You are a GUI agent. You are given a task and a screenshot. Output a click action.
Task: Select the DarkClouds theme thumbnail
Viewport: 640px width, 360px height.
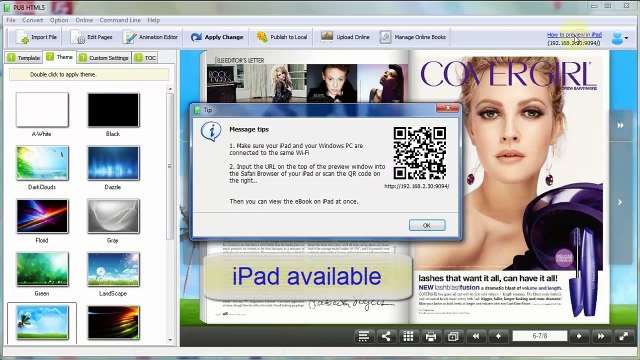pos(42,163)
